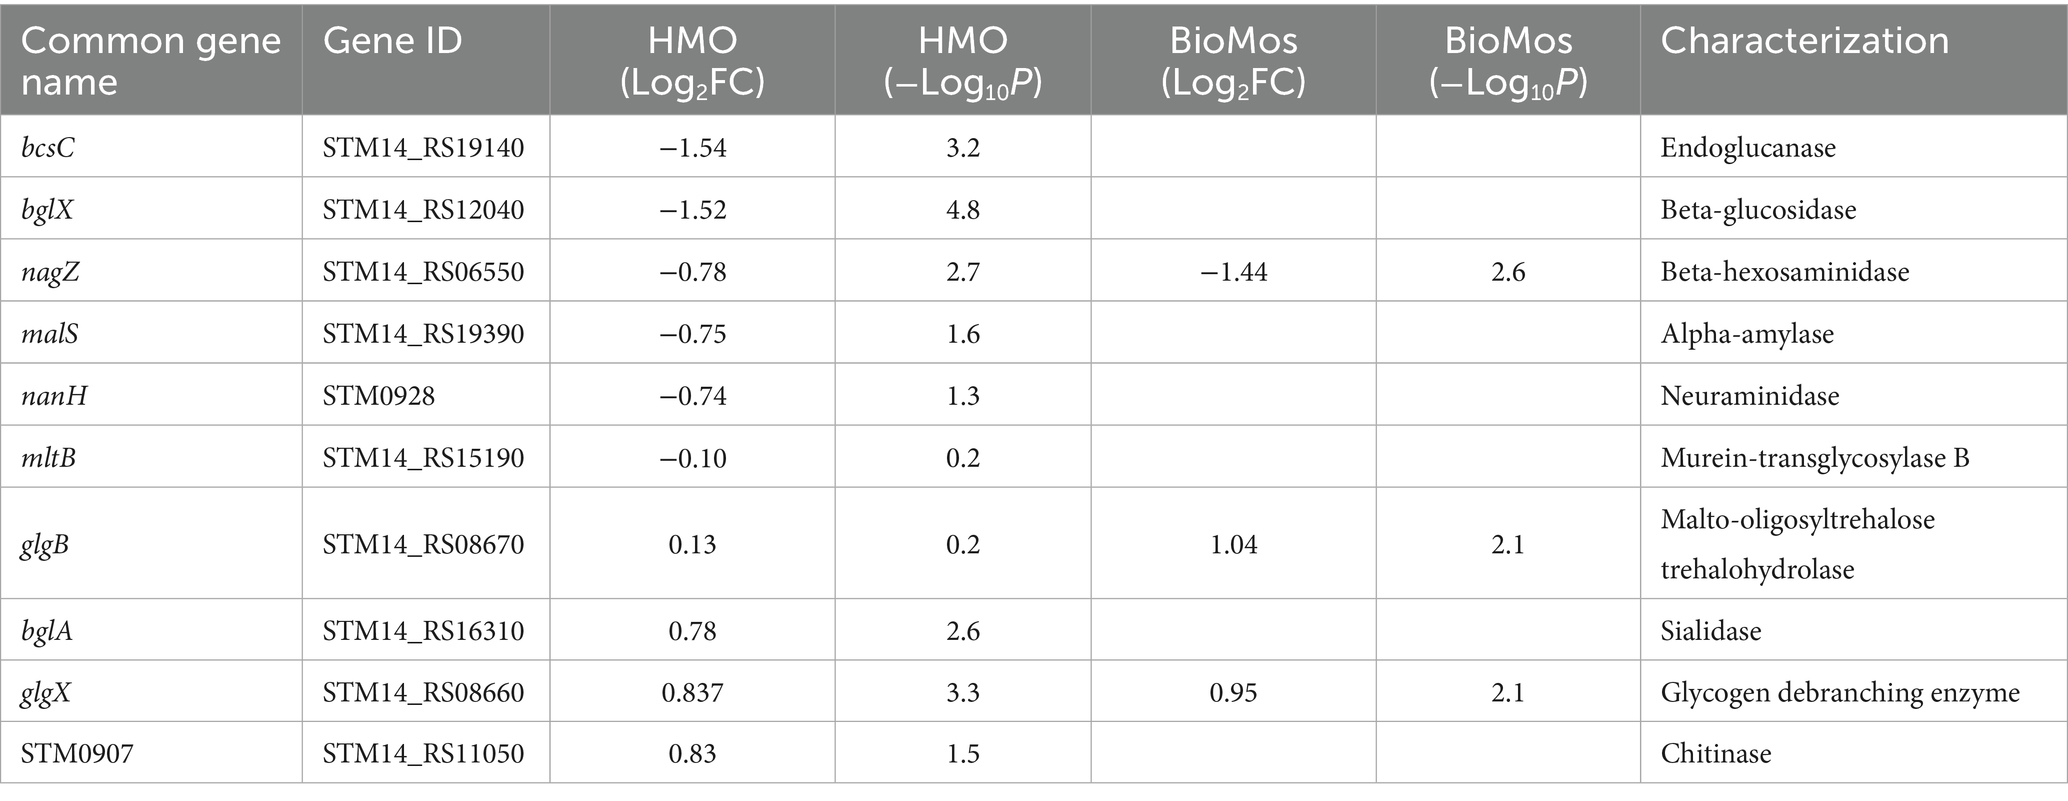Click the Characterization column header
Screen dimensions: 2068x801
1804,41
